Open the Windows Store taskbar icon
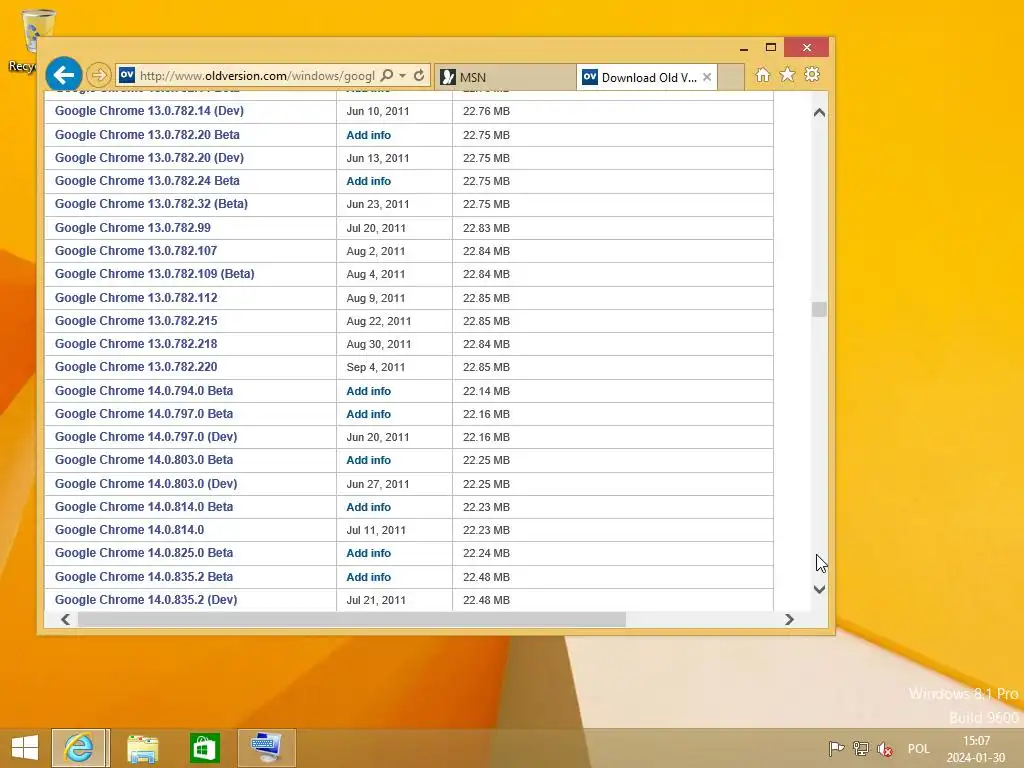Image resolution: width=1024 pixels, height=768 pixels. point(204,748)
